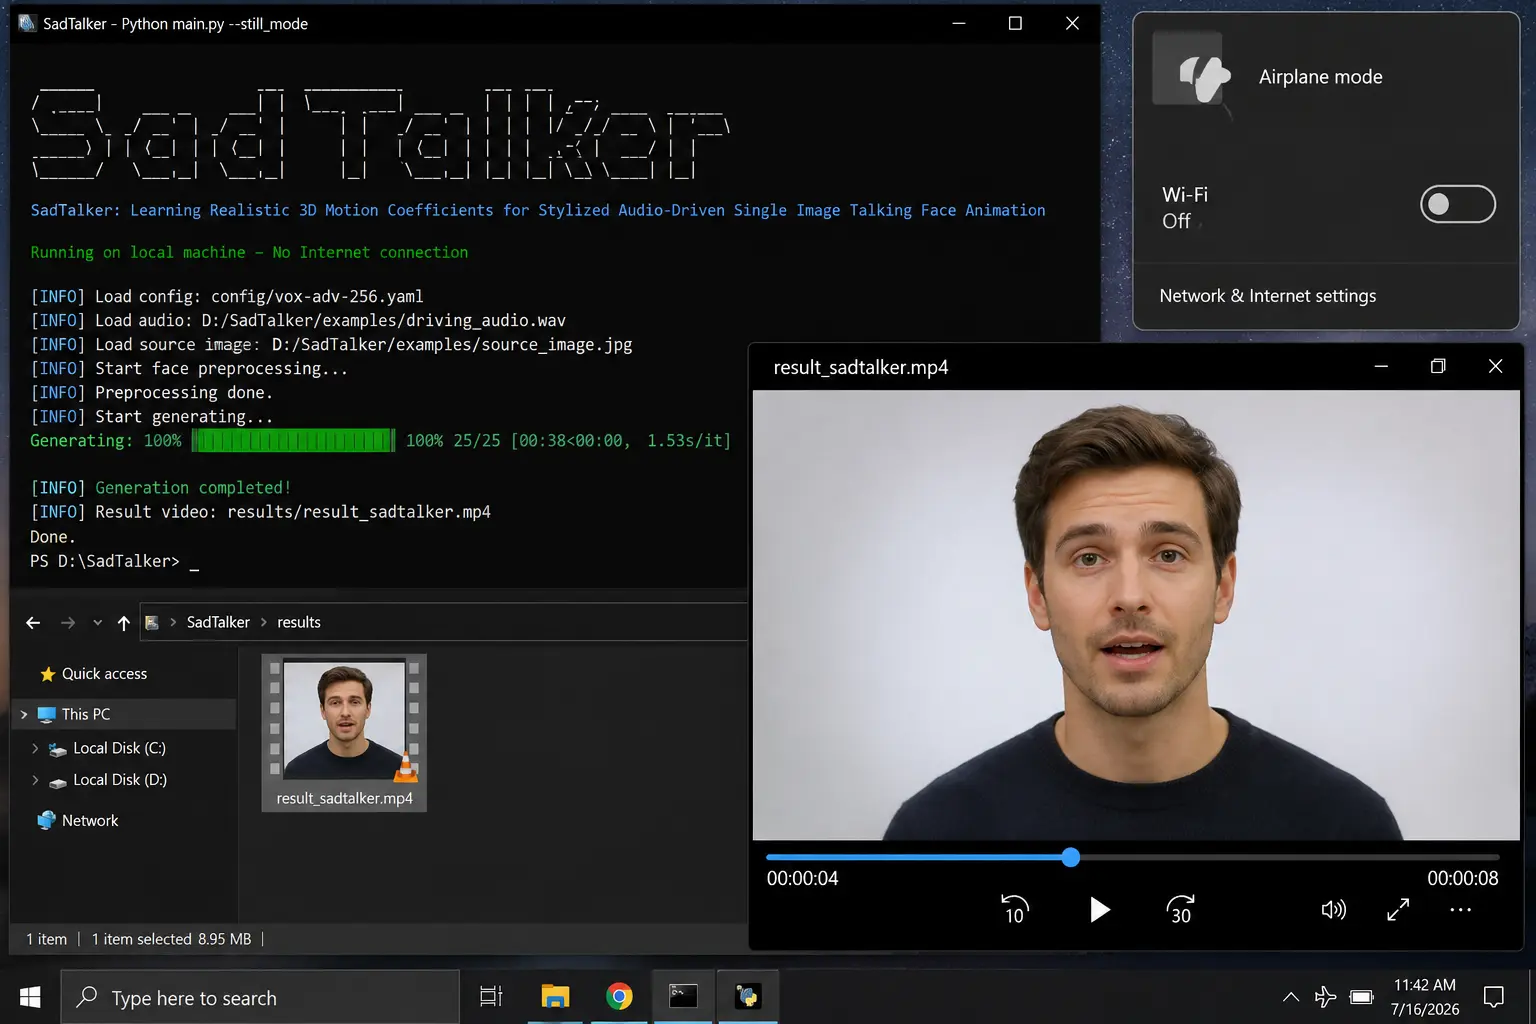Go back in File Explorer
Image resolution: width=1536 pixels, height=1024 pixels.
pos(33,623)
